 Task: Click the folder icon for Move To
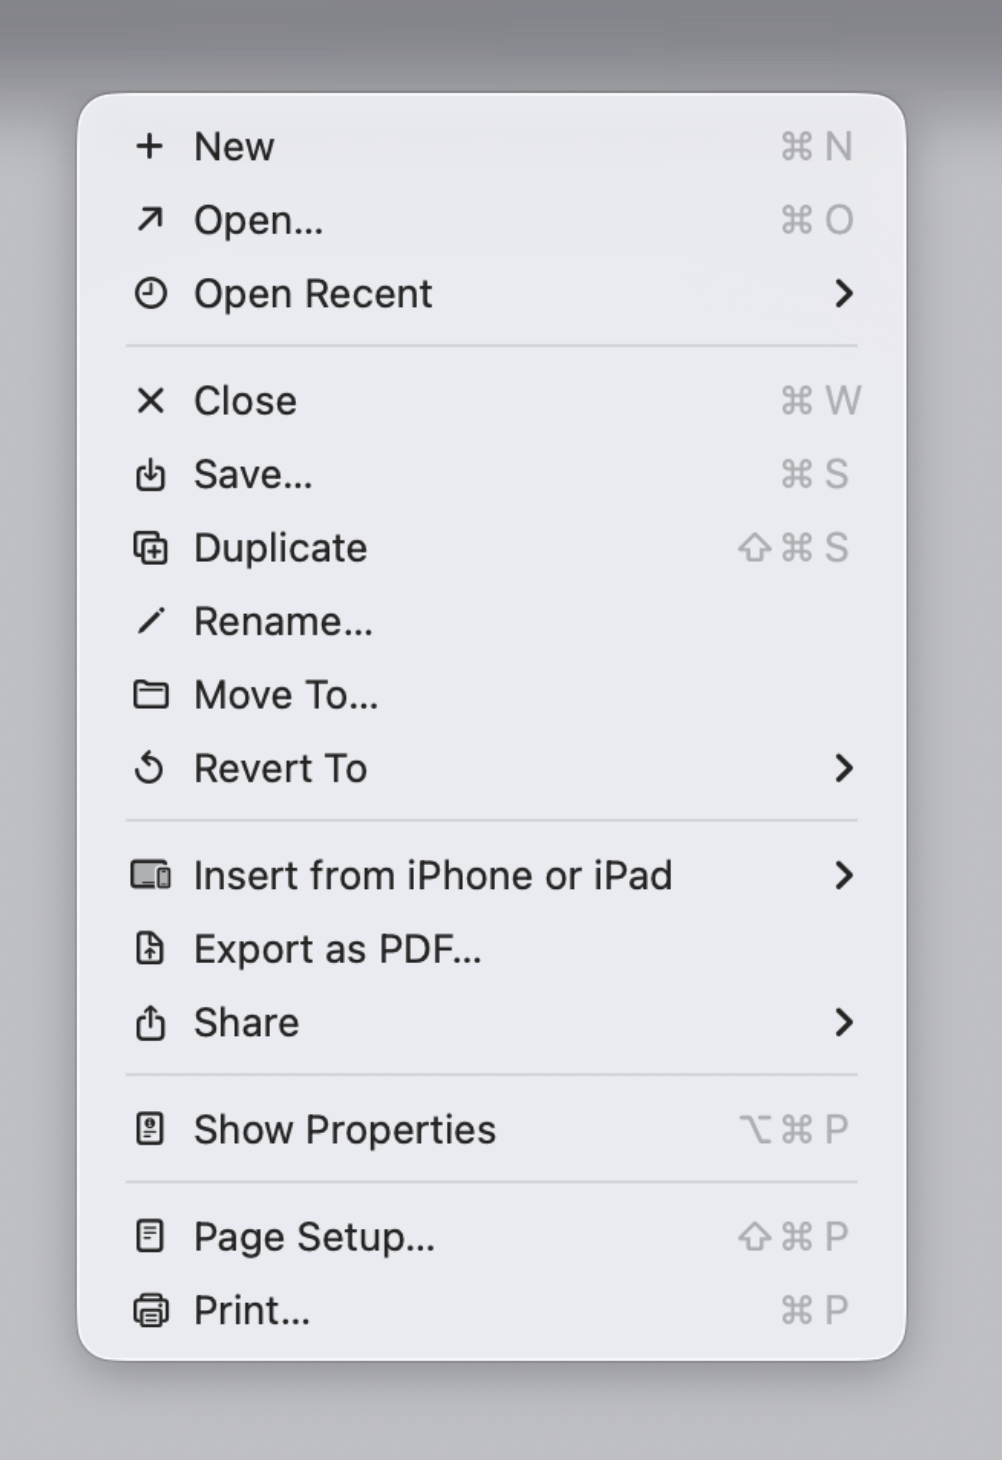pyautogui.click(x=150, y=694)
